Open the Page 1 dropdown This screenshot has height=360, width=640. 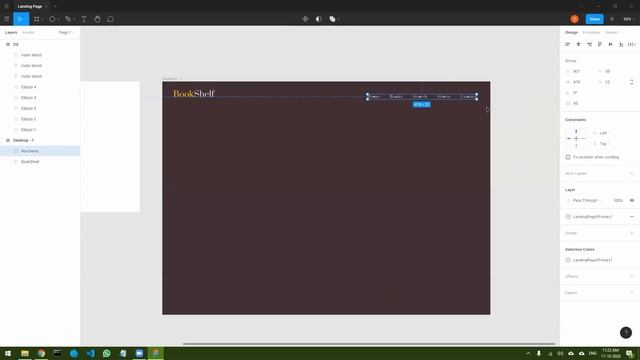click(66, 32)
